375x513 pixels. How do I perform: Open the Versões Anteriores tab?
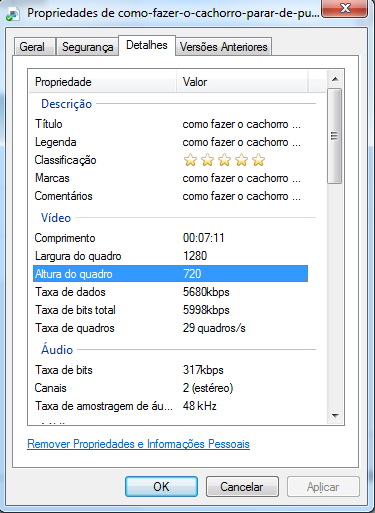click(224, 47)
